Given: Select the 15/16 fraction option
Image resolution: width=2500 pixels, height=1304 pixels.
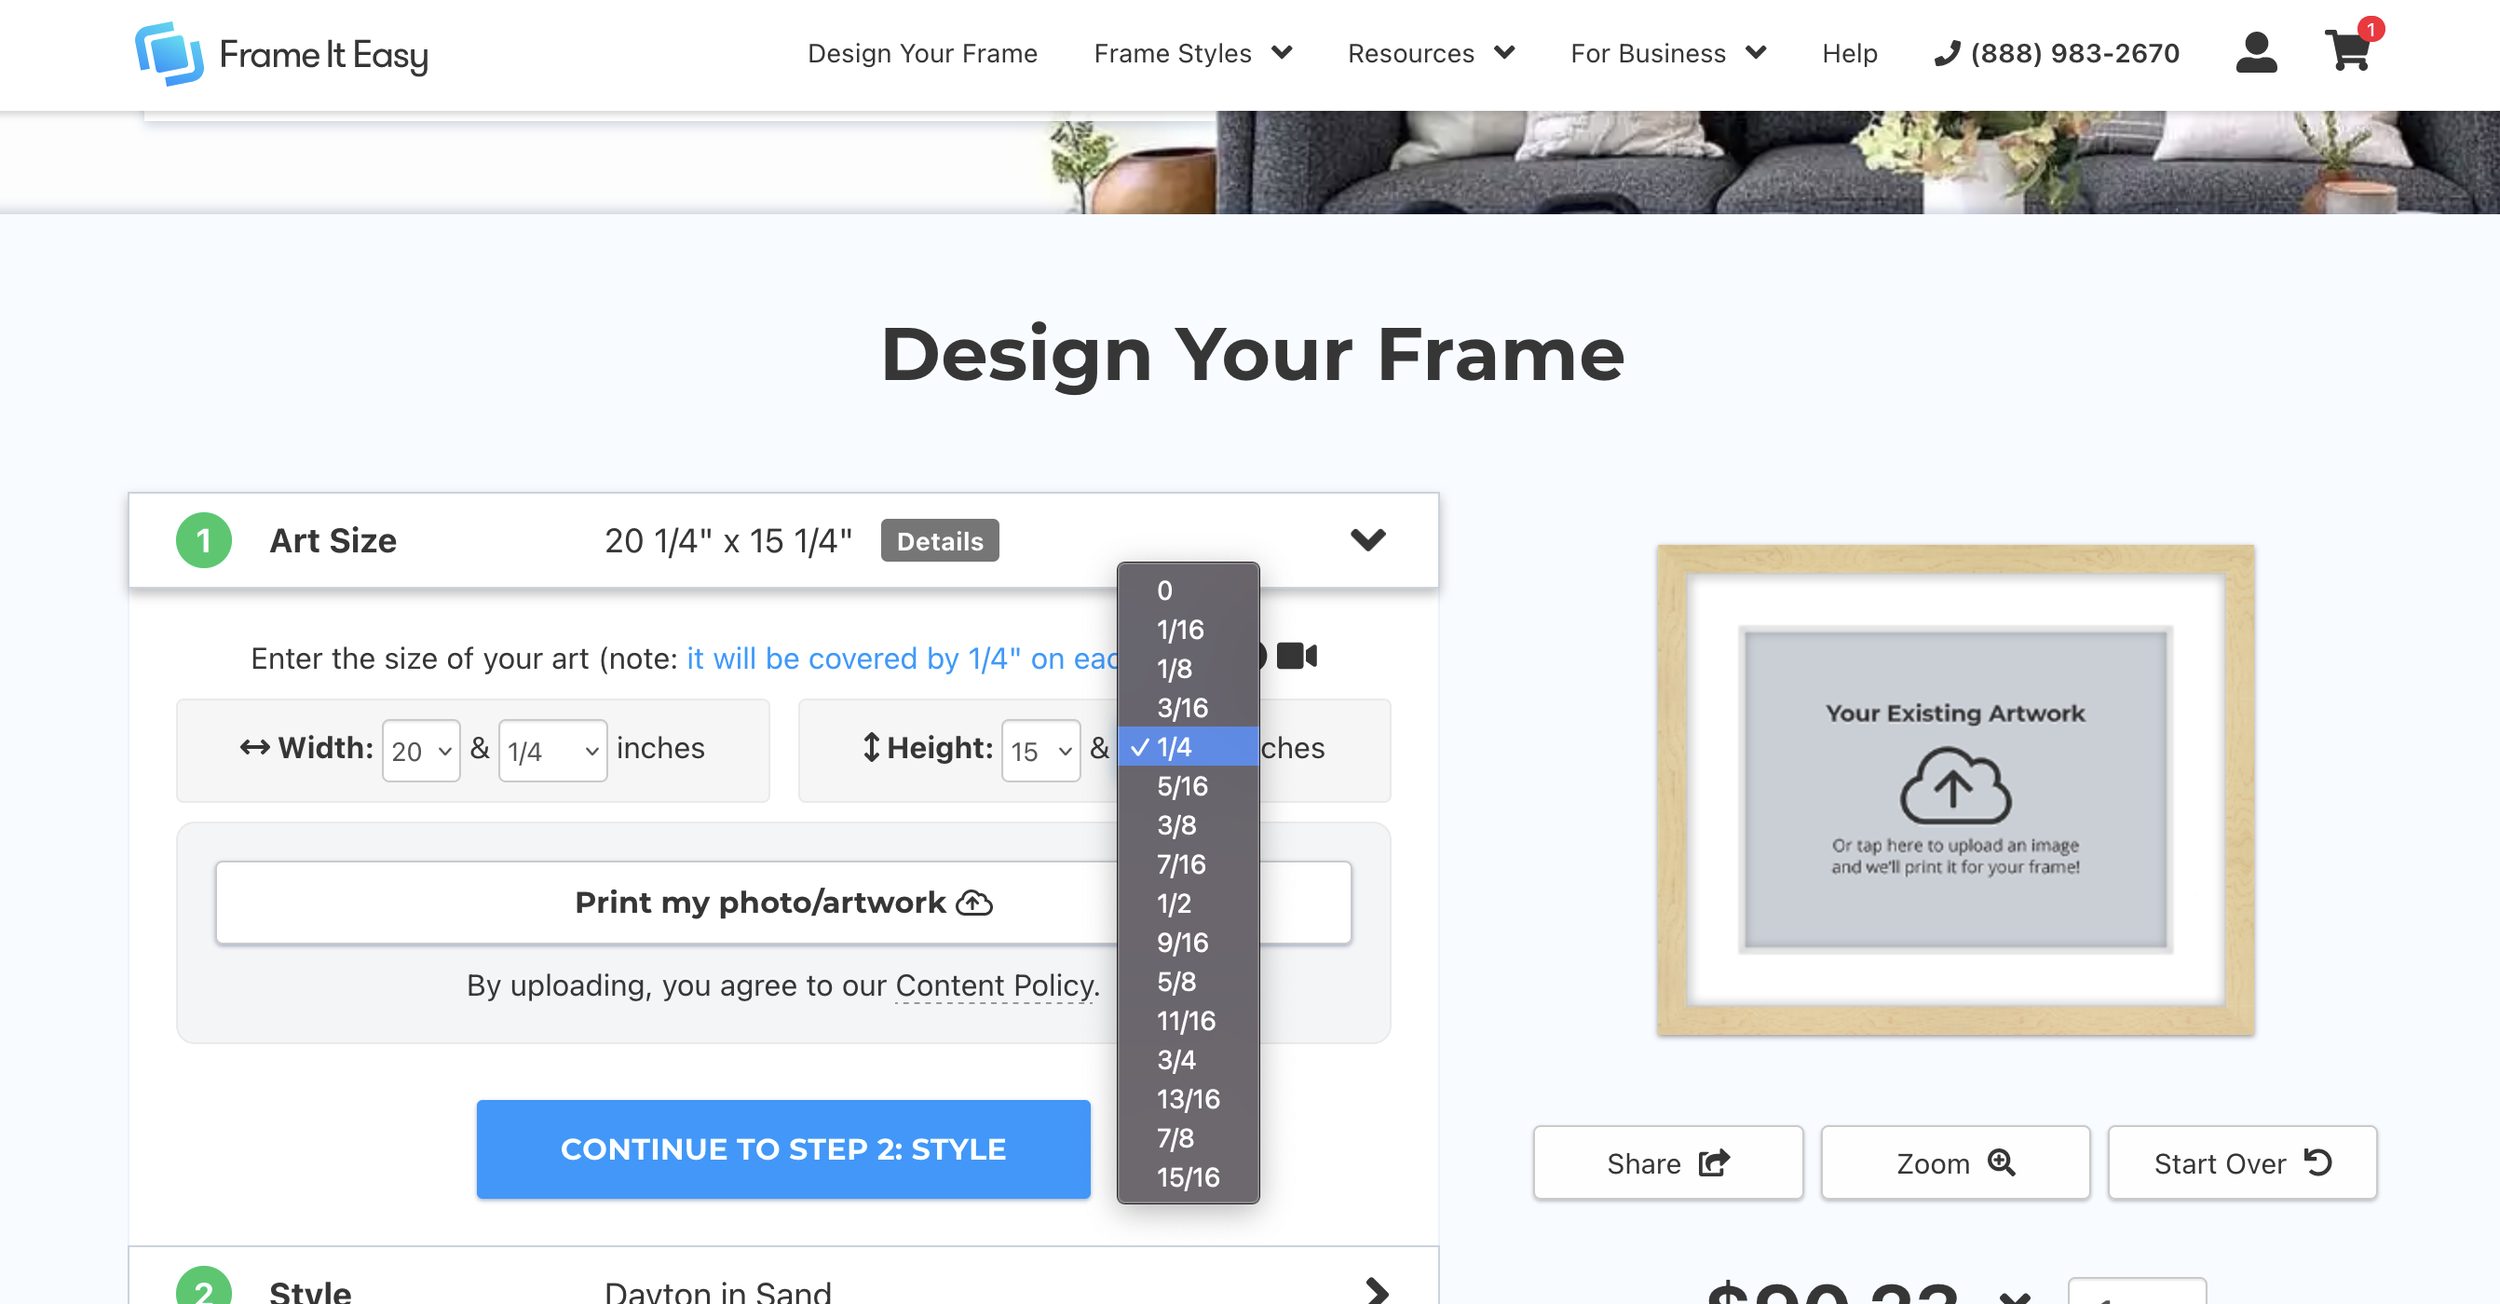Looking at the screenshot, I should pos(1188,1177).
